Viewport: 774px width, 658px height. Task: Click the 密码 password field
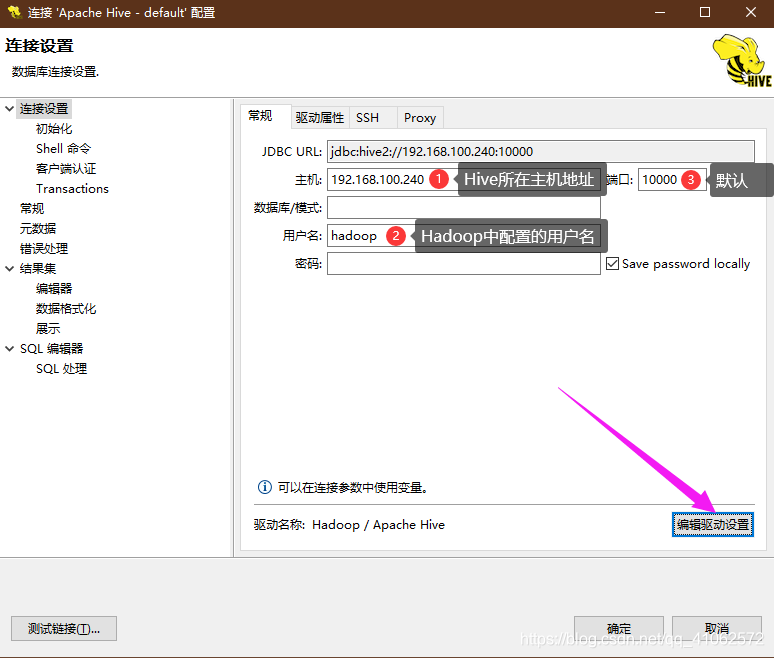click(464, 264)
